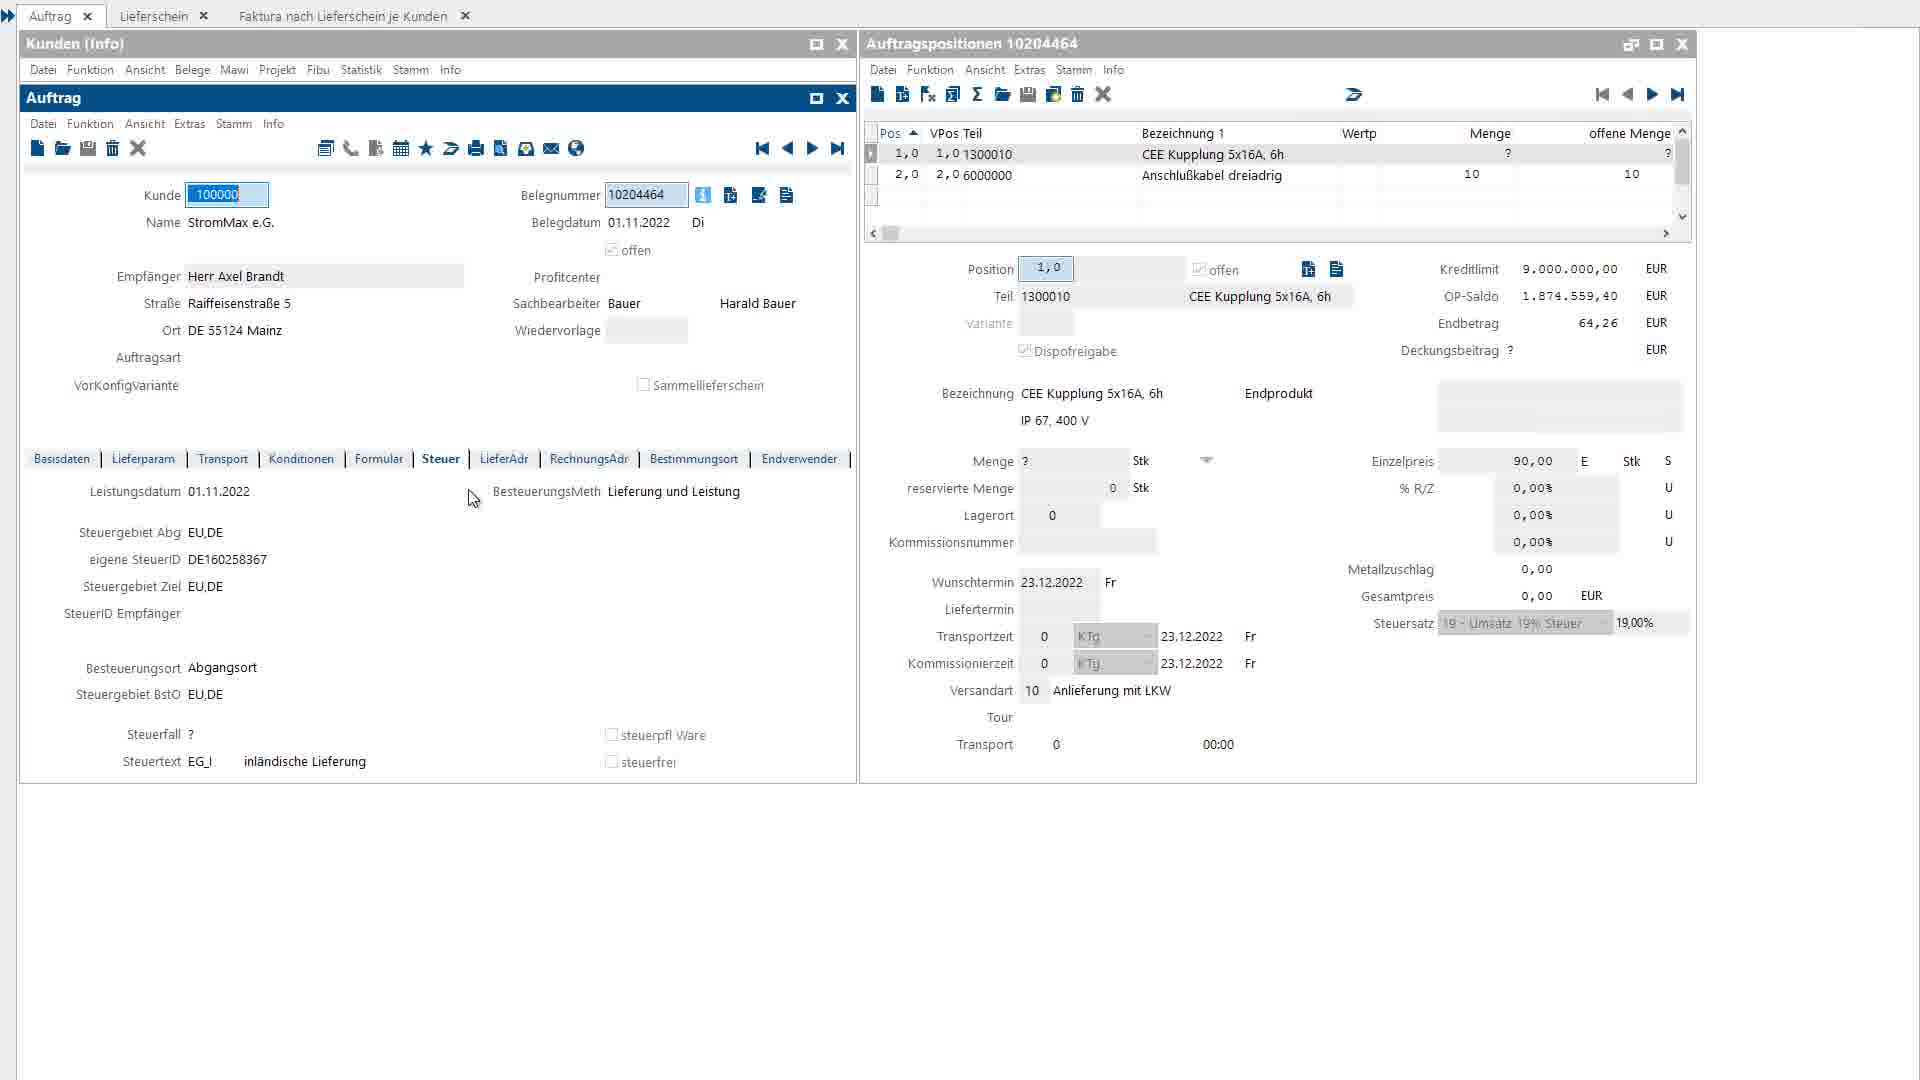Click the vertical scrollbar down arrow in positions table
Image resolution: width=1920 pixels, height=1080 pixels.
point(1682,216)
